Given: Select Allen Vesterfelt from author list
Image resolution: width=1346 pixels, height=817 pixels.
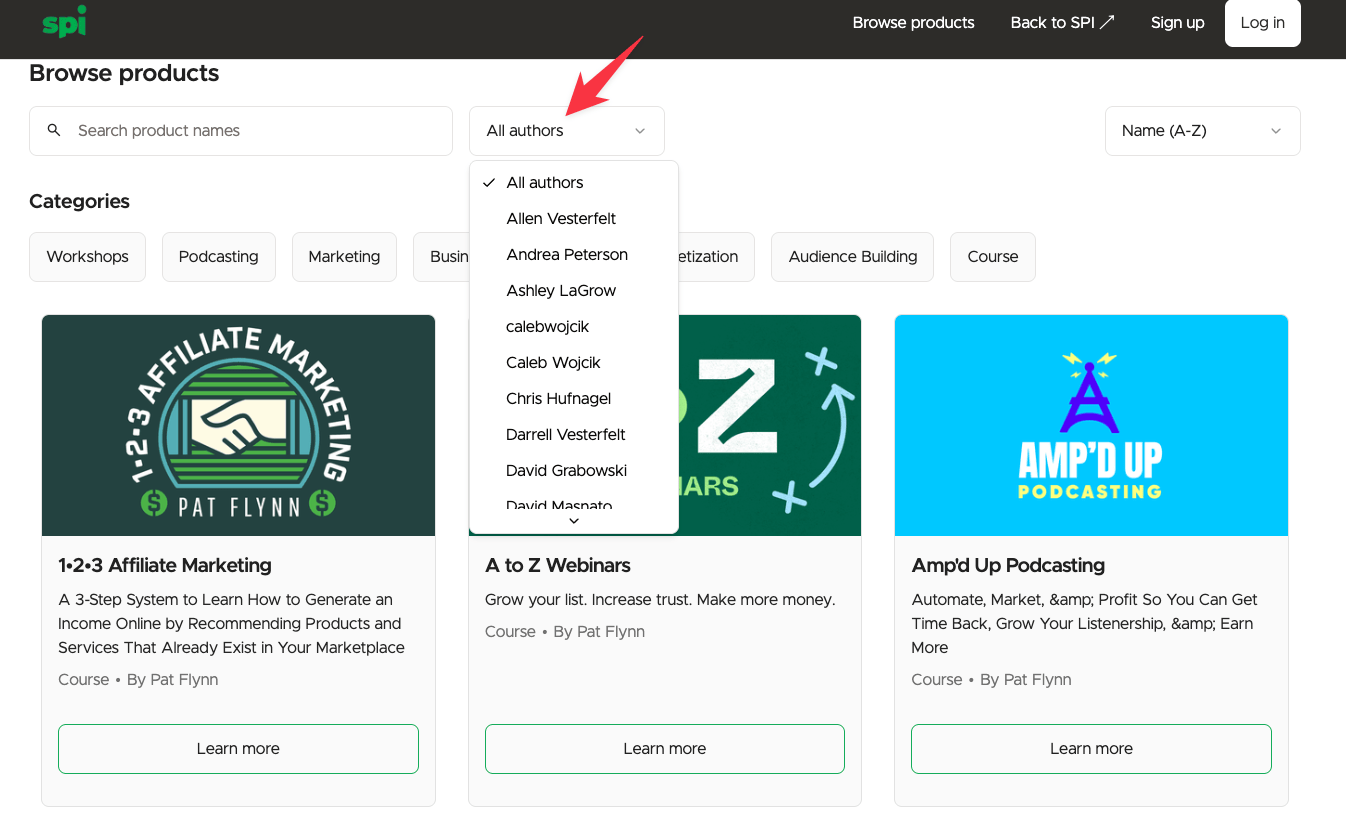Looking at the screenshot, I should (561, 219).
